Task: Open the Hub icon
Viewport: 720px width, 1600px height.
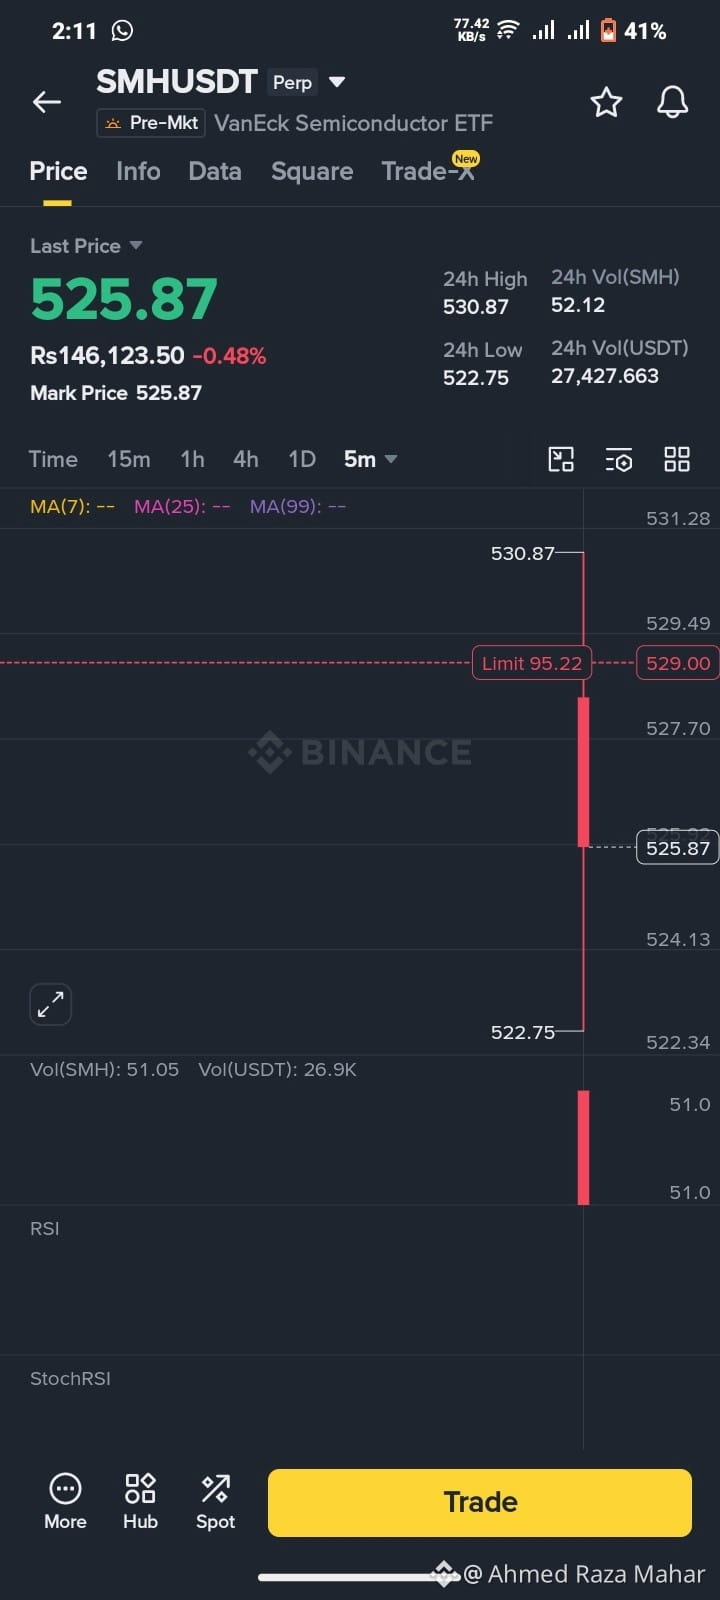Action: (x=140, y=1501)
